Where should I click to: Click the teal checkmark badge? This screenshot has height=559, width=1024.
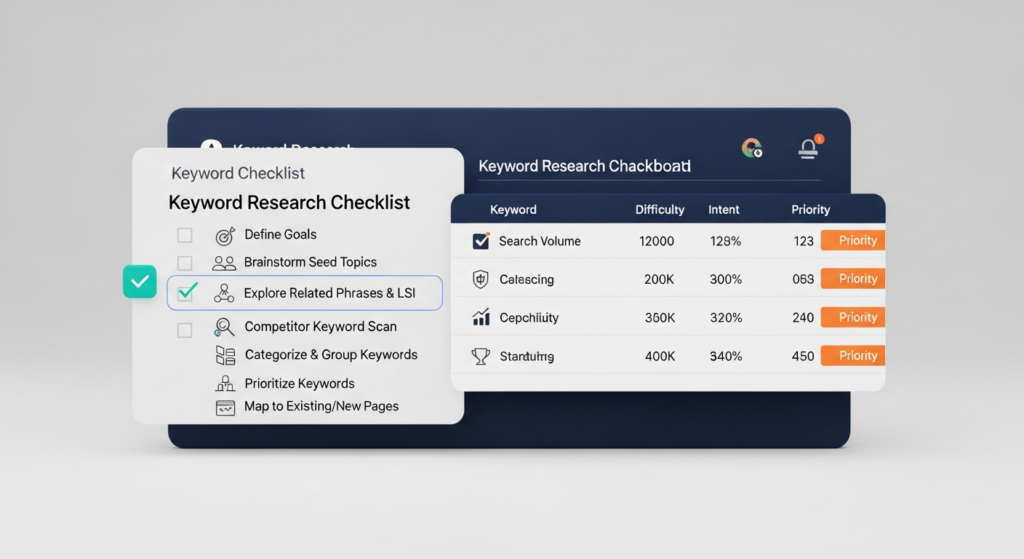click(x=140, y=281)
